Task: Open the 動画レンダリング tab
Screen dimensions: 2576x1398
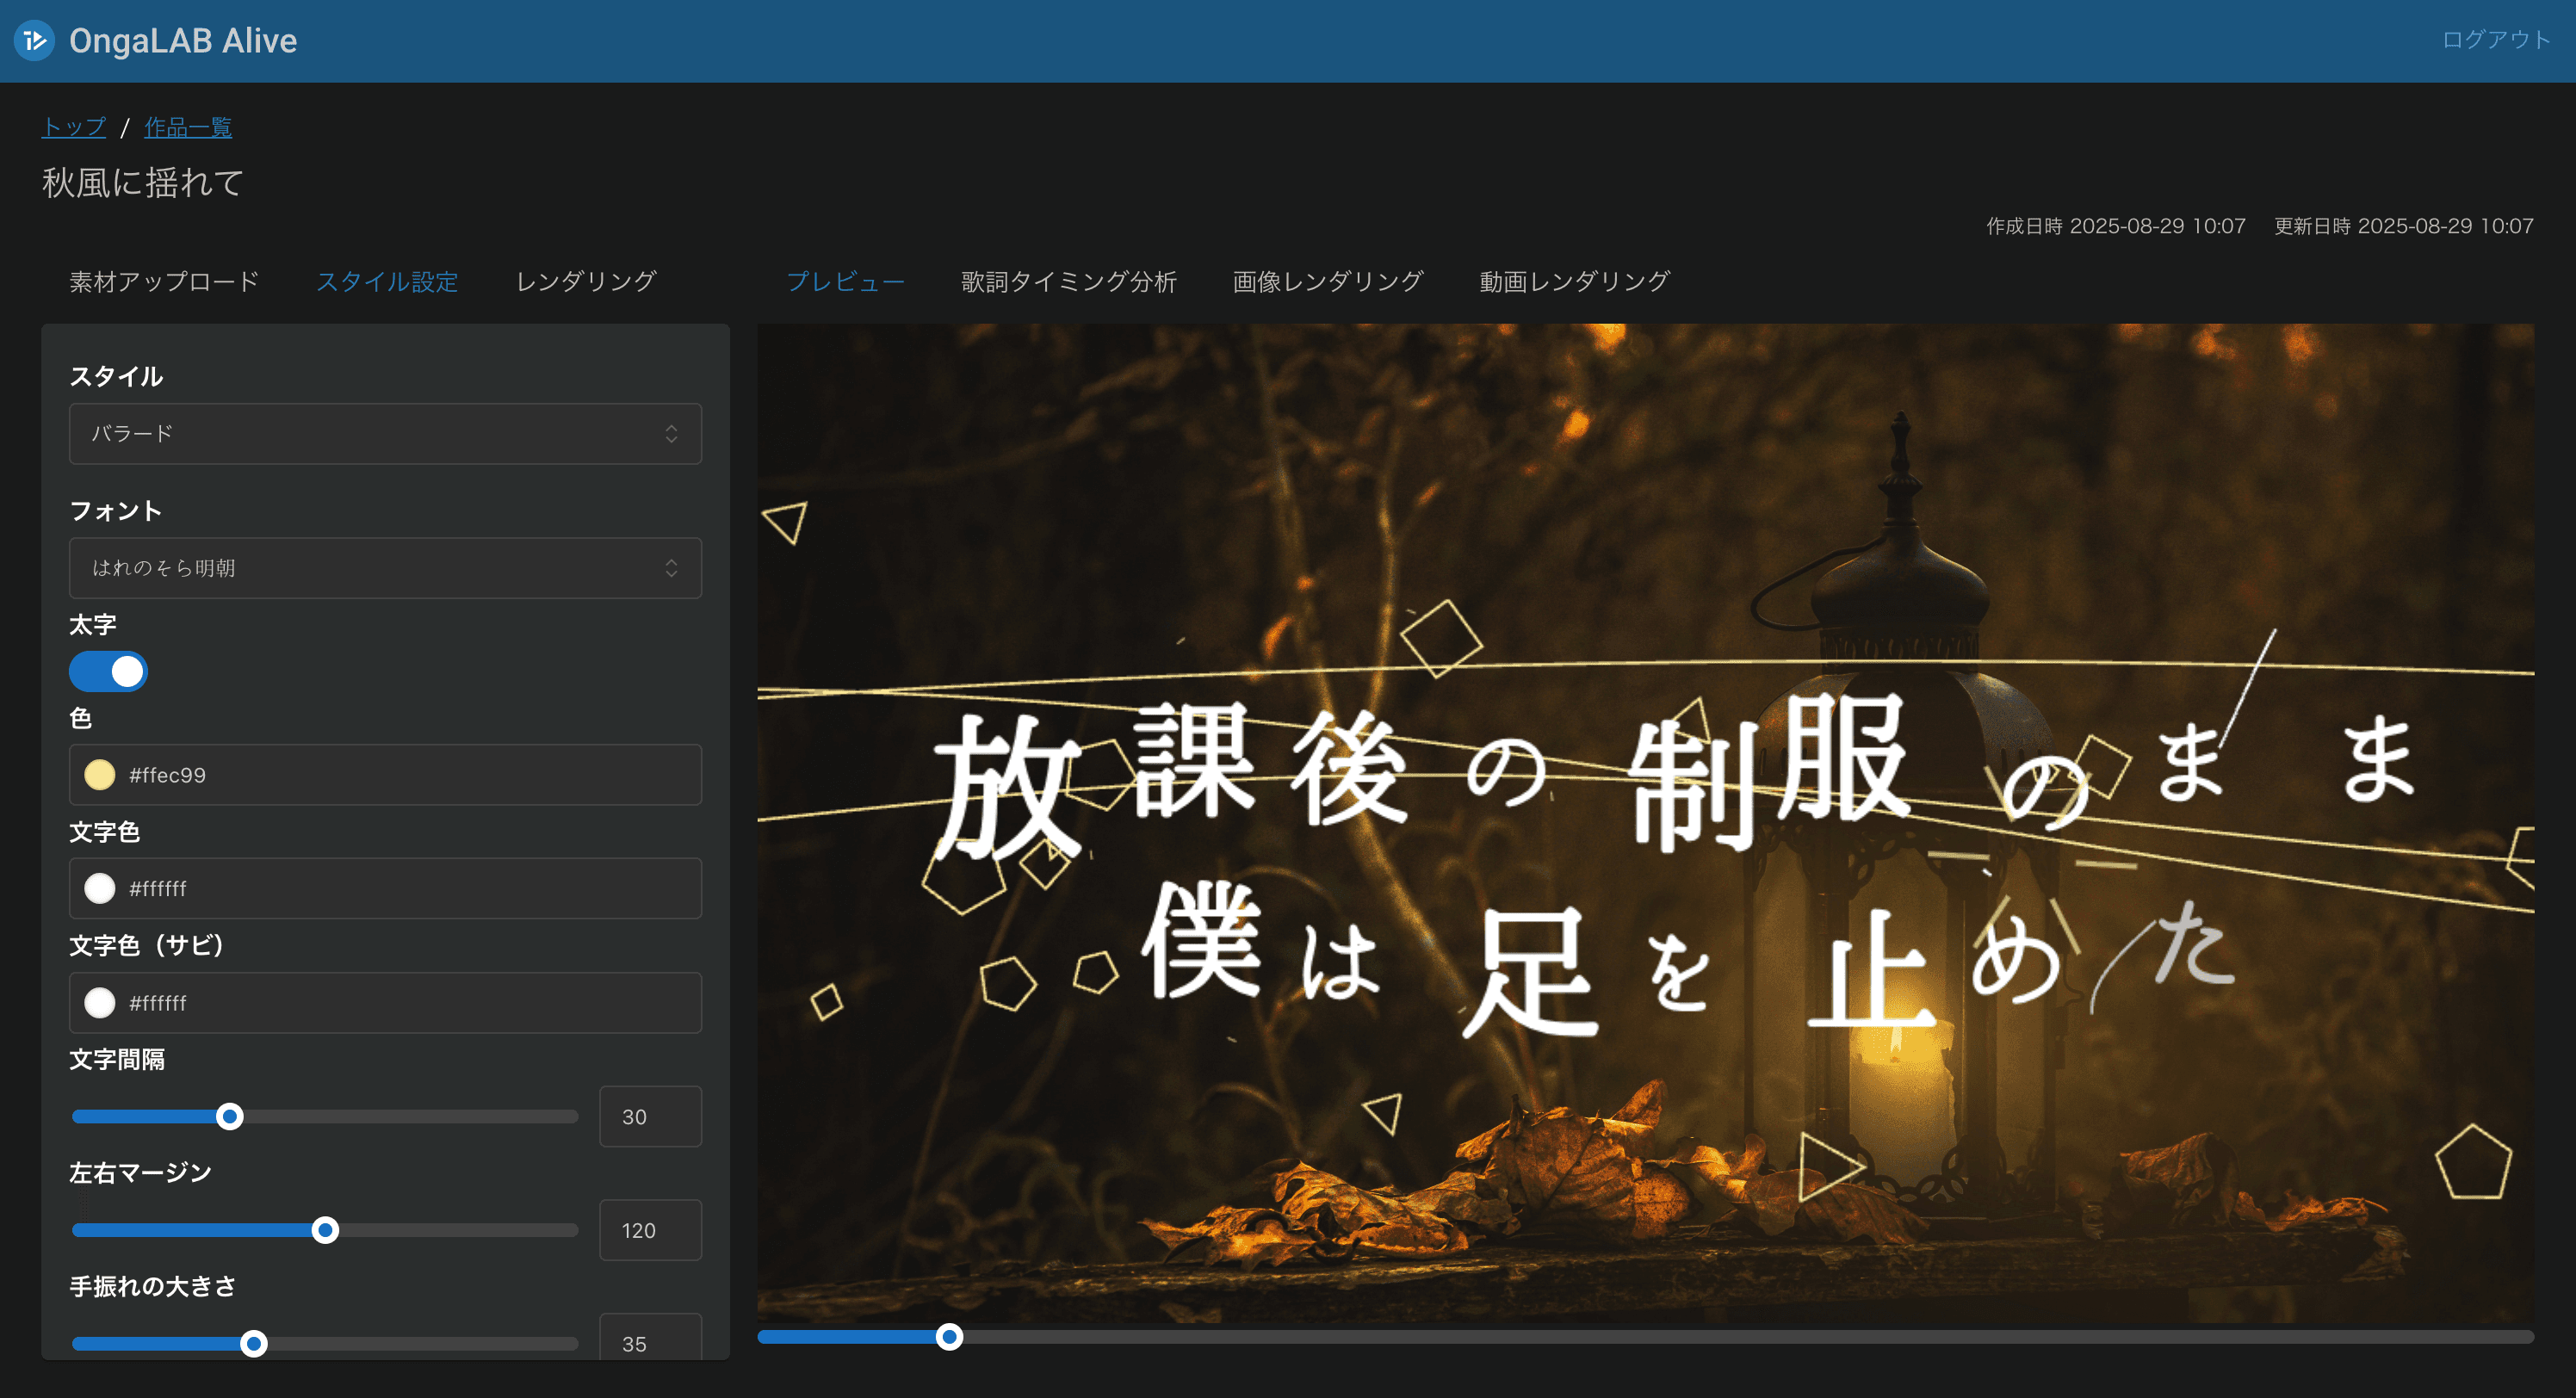Action: pos(1574,282)
